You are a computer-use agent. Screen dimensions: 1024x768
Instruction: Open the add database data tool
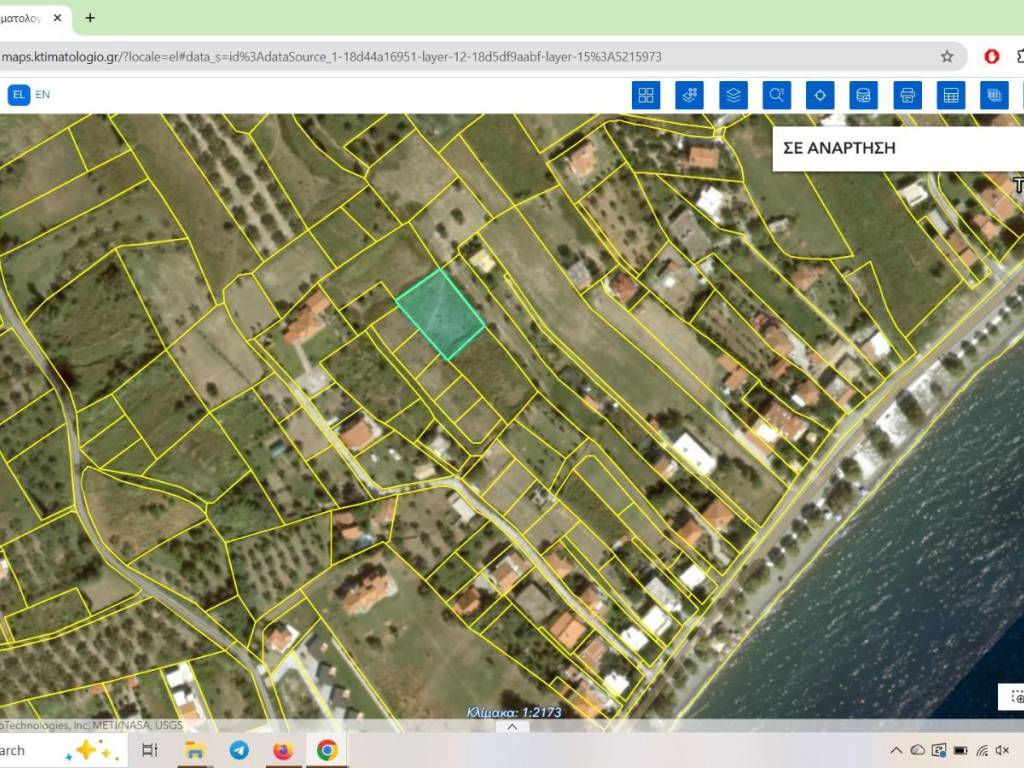click(x=864, y=95)
